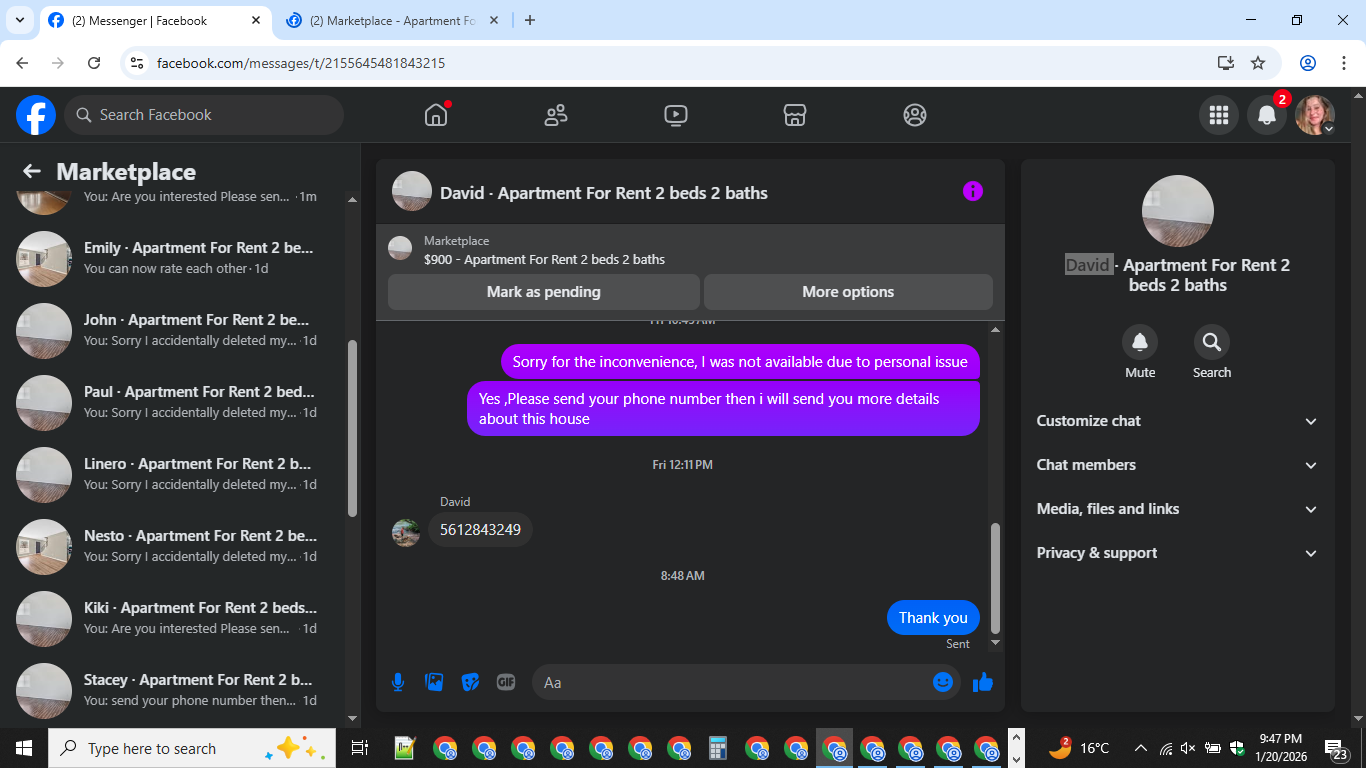Screen dimensions: 1366x768
Task: Open the Marketplace storefront icon
Action: [x=795, y=115]
